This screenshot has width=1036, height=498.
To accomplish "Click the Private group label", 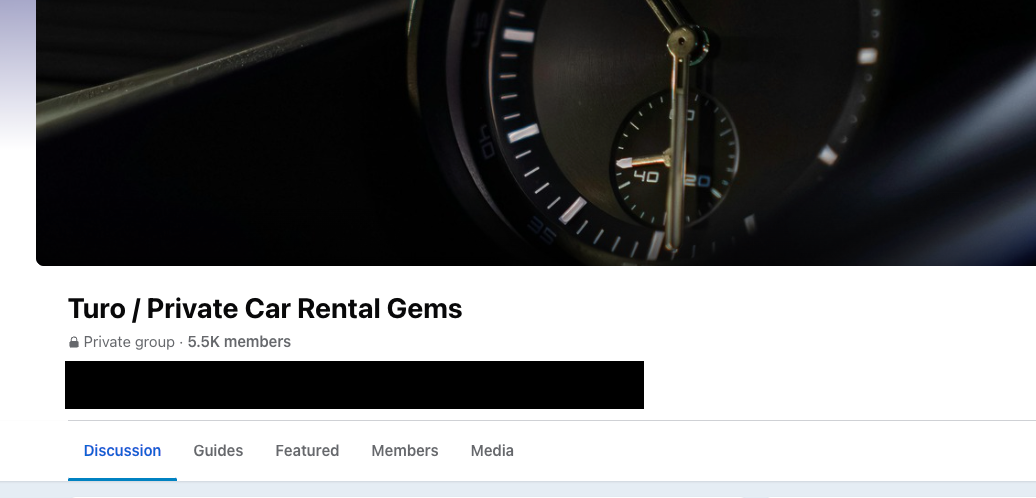I will click(129, 342).
